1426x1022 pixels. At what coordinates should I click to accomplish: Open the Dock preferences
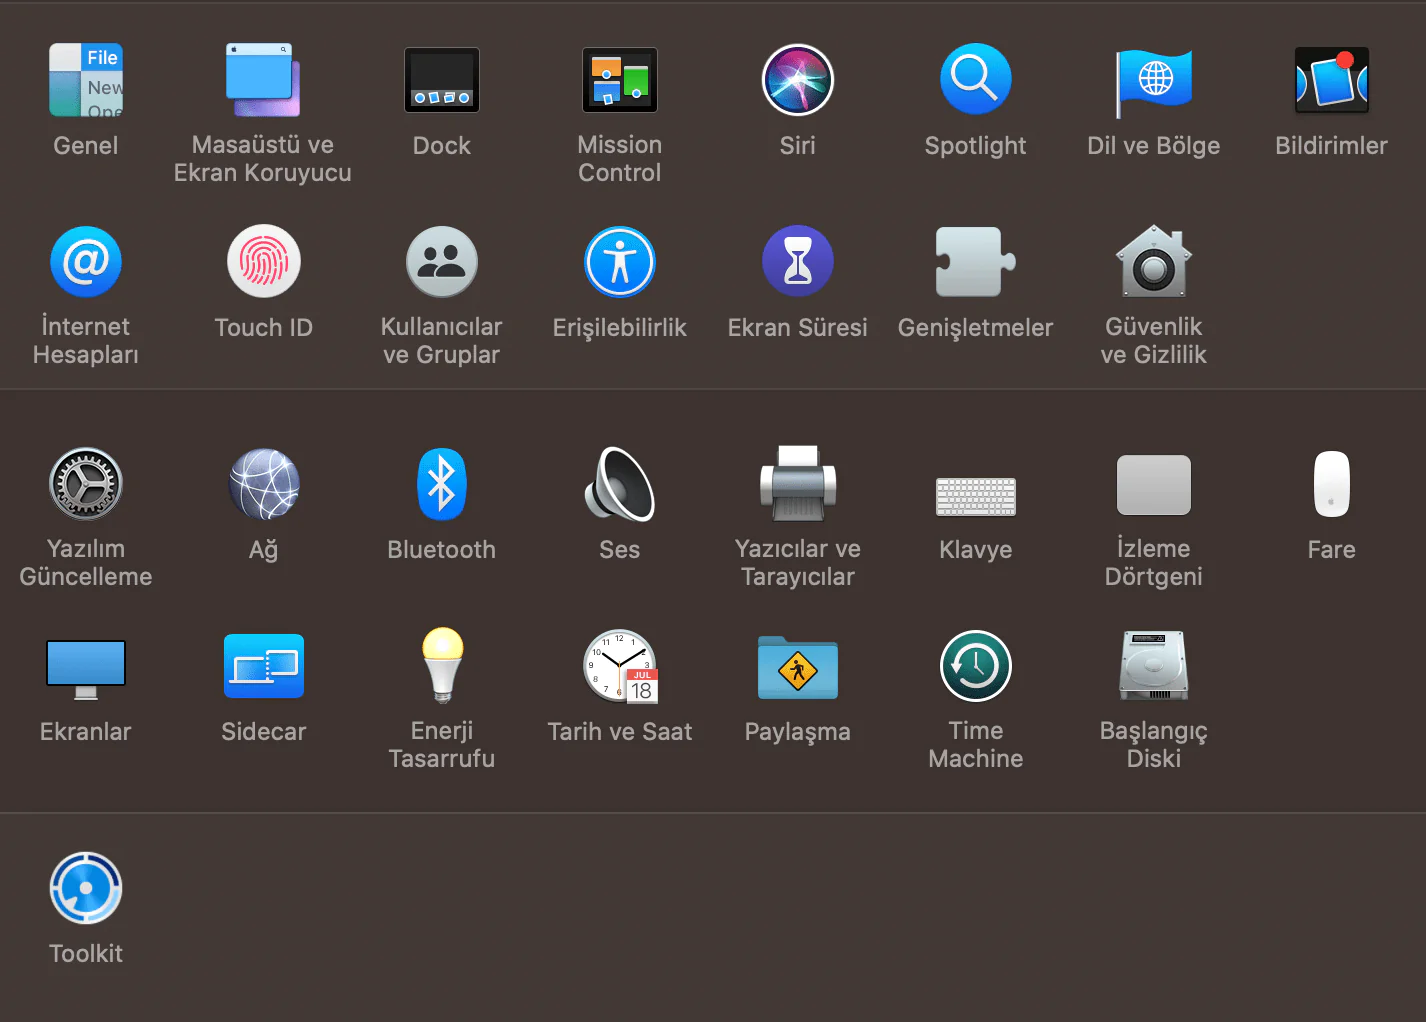441,80
